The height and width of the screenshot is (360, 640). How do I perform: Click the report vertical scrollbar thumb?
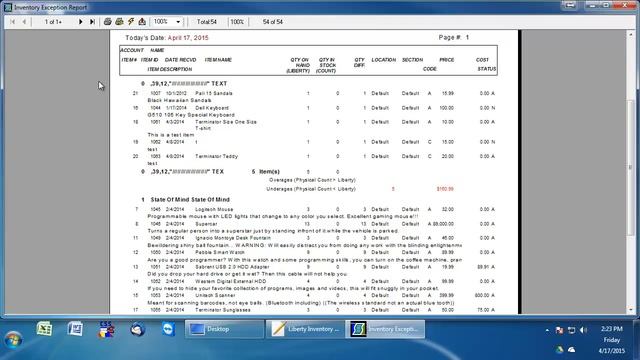tap(631, 167)
